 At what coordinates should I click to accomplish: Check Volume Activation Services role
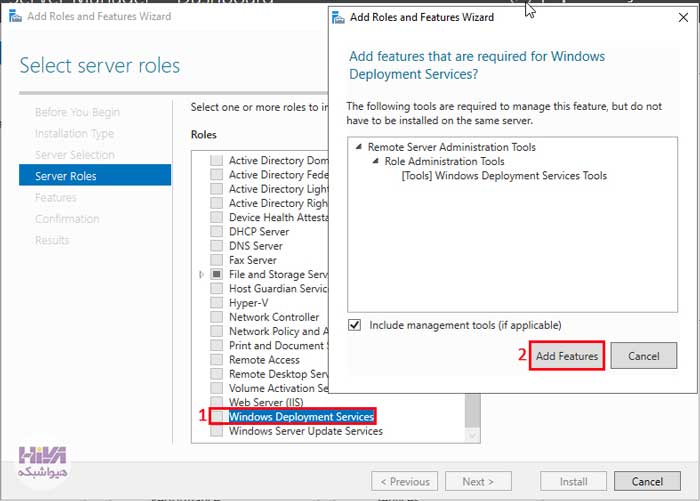pos(217,388)
